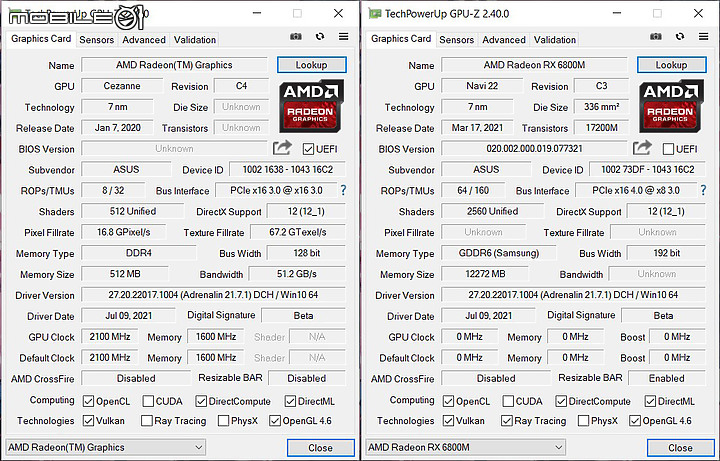
Task: Click Close button in left window
Action: pos(321,448)
